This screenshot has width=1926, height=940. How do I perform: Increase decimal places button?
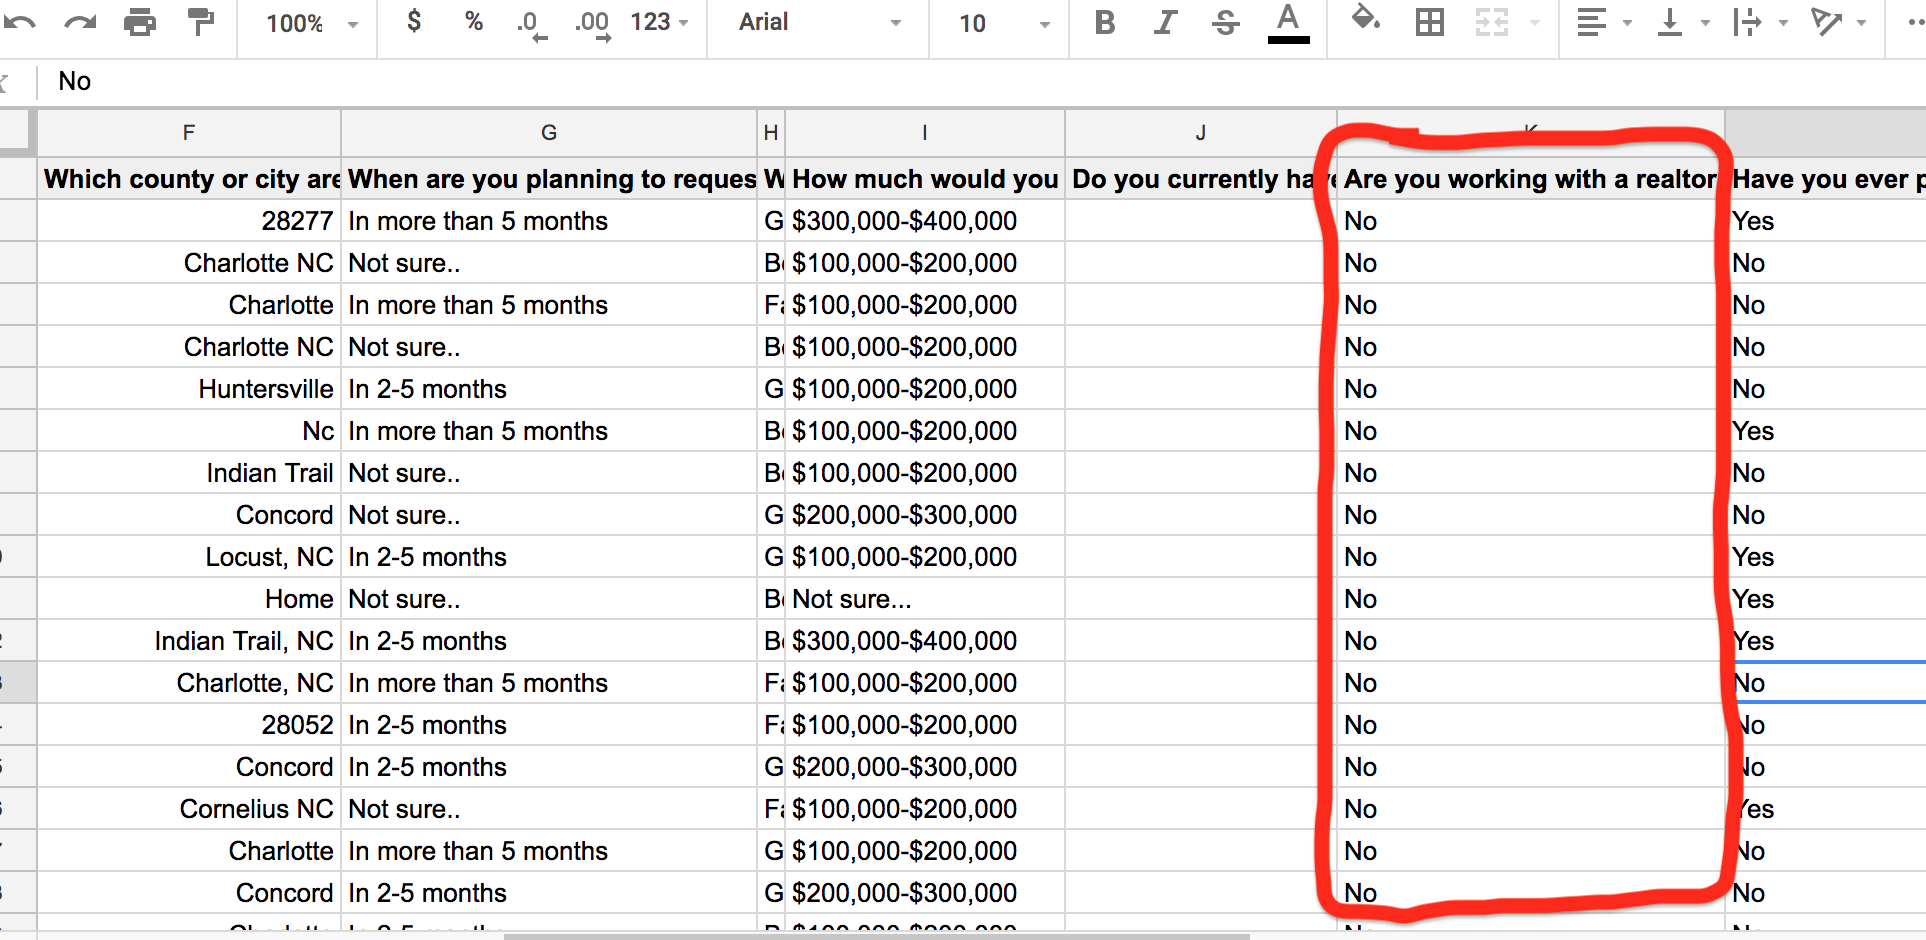592,24
